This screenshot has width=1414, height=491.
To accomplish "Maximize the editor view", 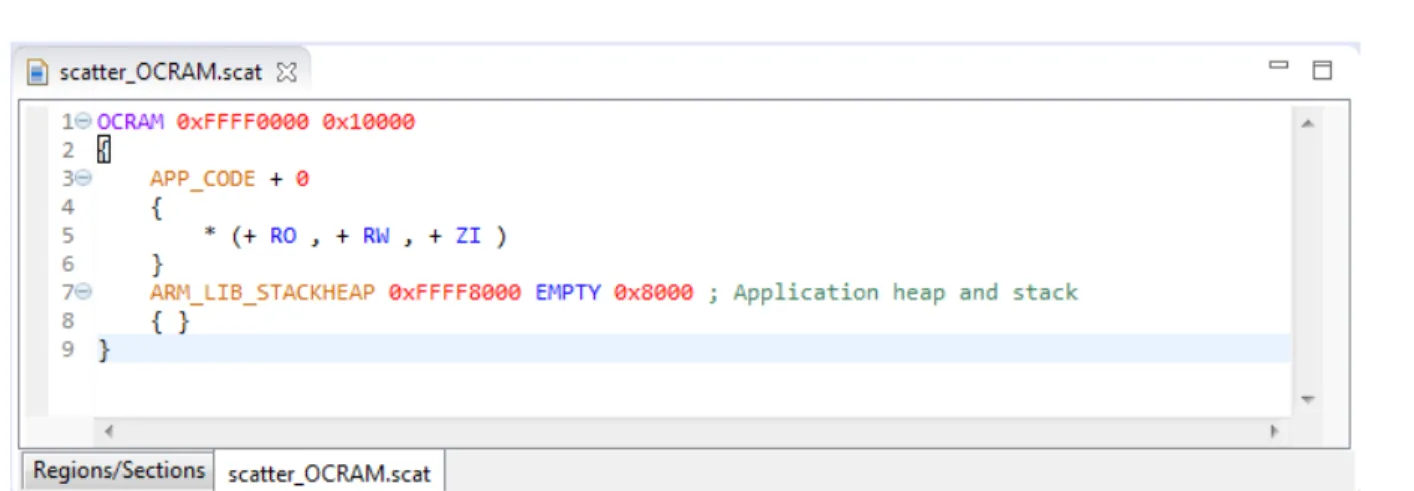I will tap(1322, 70).
